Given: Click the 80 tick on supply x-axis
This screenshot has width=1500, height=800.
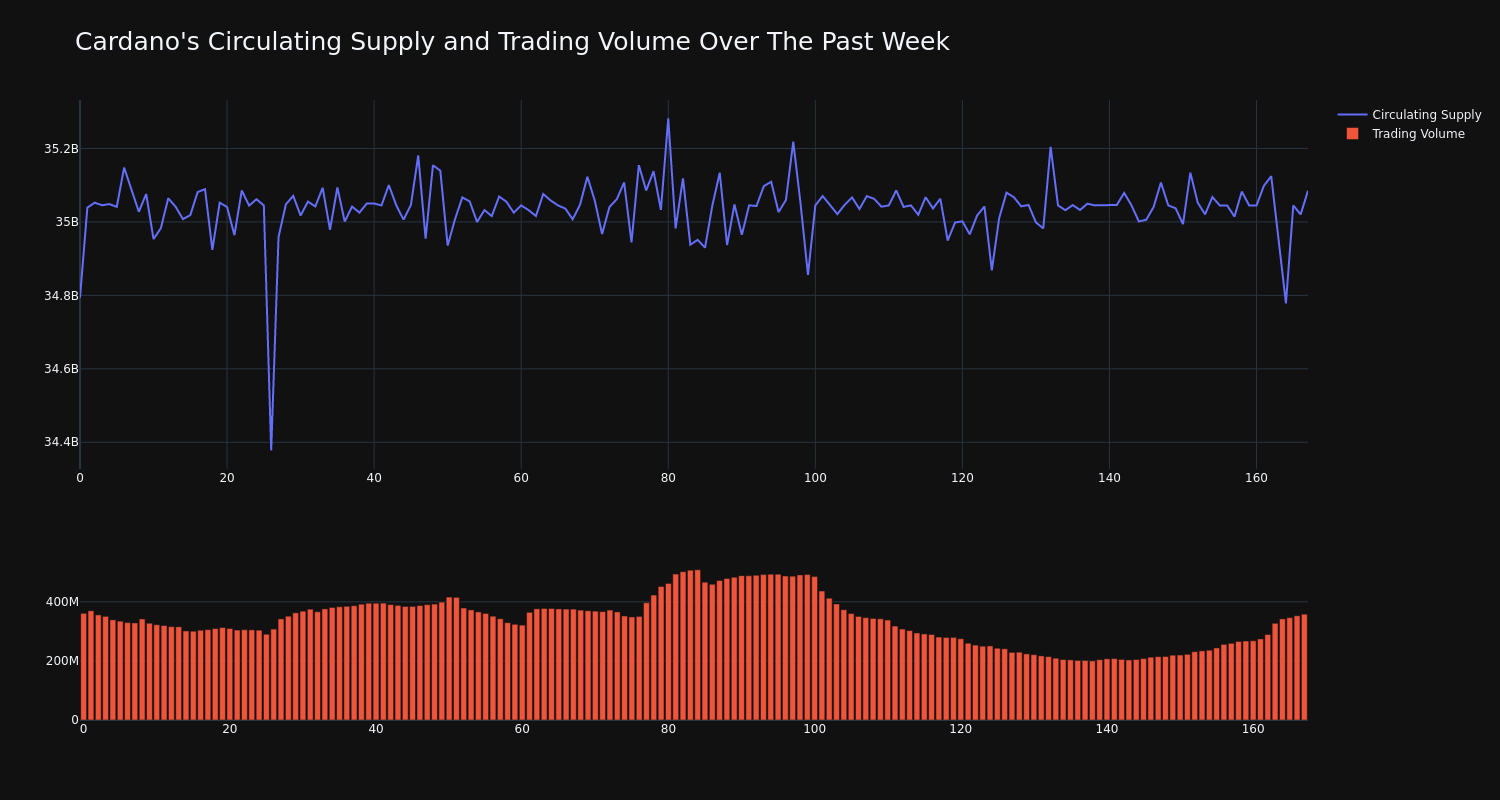Looking at the screenshot, I should click(668, 478).
